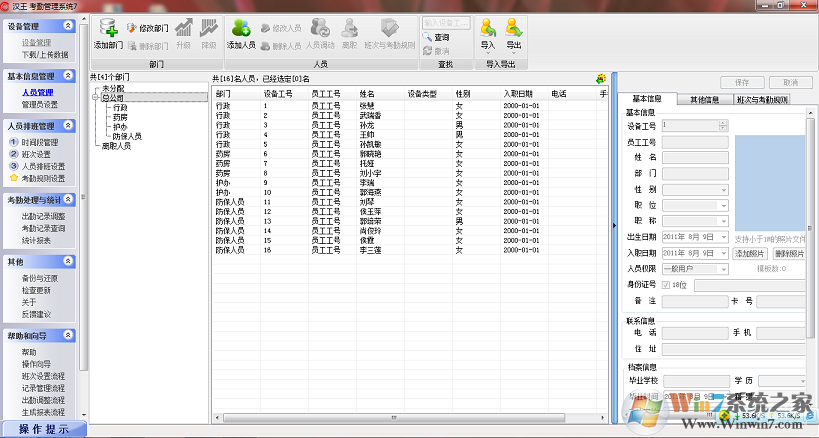
Task: Switch to the 班次与考勤规则 tab
Action: 762,100
